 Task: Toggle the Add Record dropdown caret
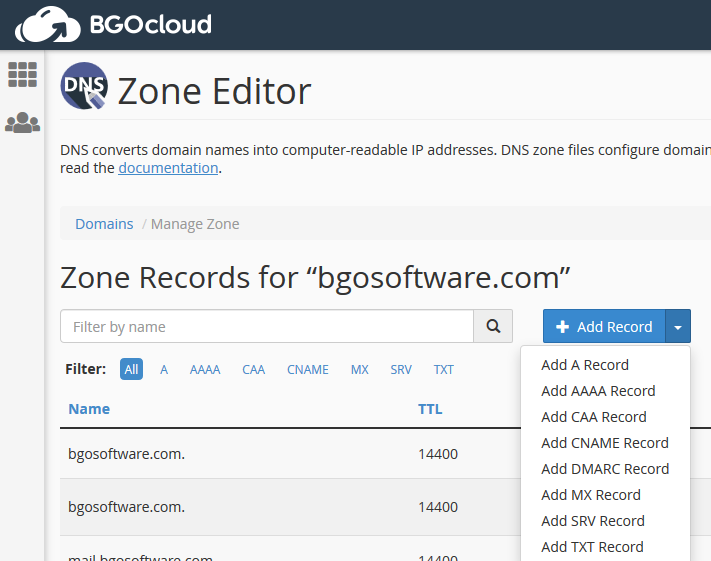tap(678, 326)
